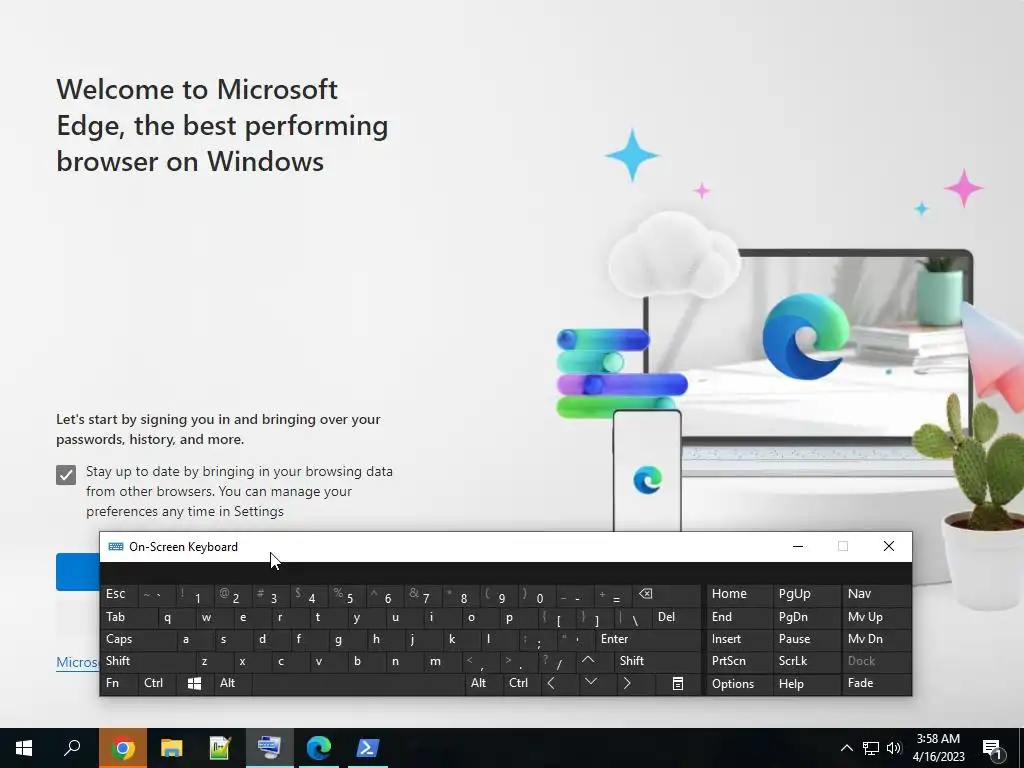The height and width of the screenshot is (768, 1024).
Task: Open PowerShell from the taskbar
Action: coord(367,748)
